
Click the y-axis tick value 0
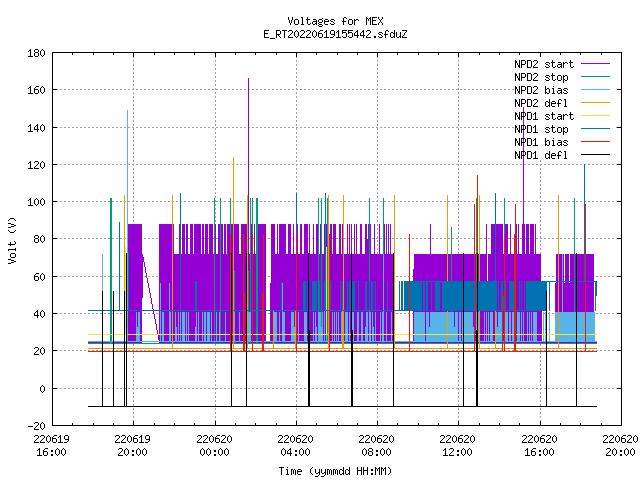[42, 389]
